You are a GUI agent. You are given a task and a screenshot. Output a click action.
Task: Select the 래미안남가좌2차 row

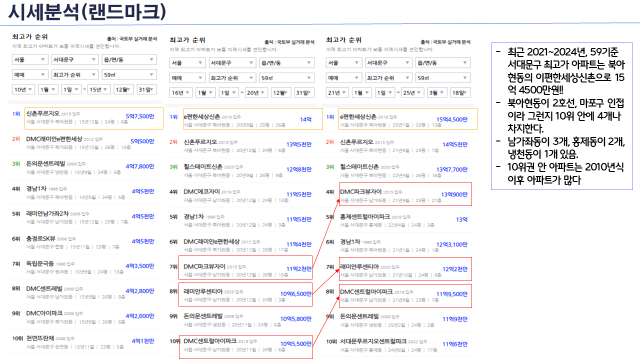pos(86,217)
